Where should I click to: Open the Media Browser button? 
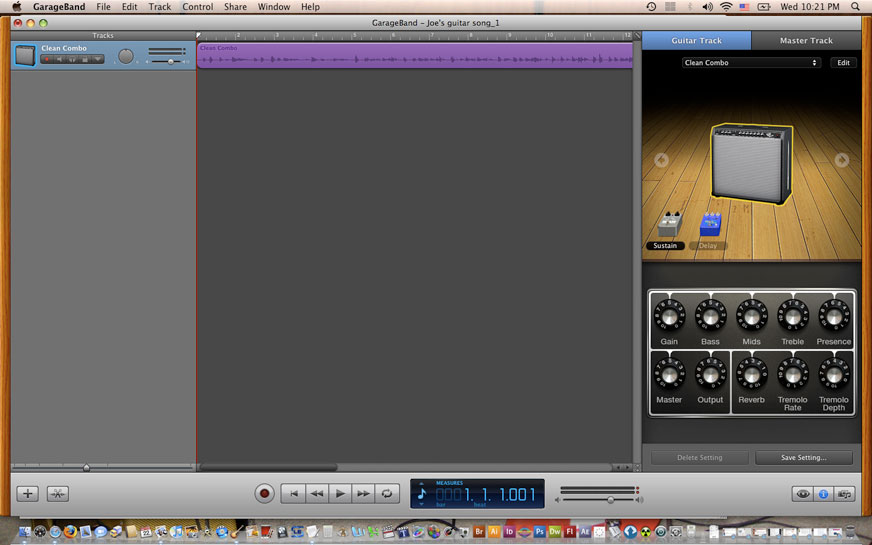tap(844, 494)
